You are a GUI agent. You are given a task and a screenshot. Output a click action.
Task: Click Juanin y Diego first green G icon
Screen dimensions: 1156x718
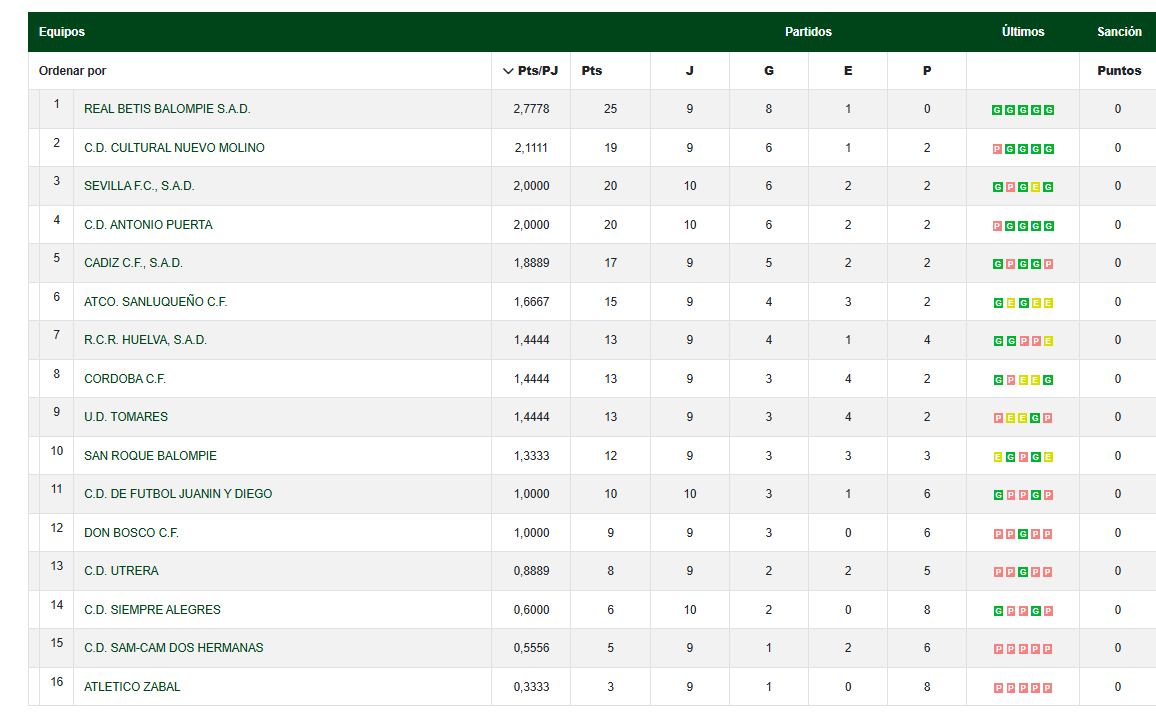pos(997,495)
